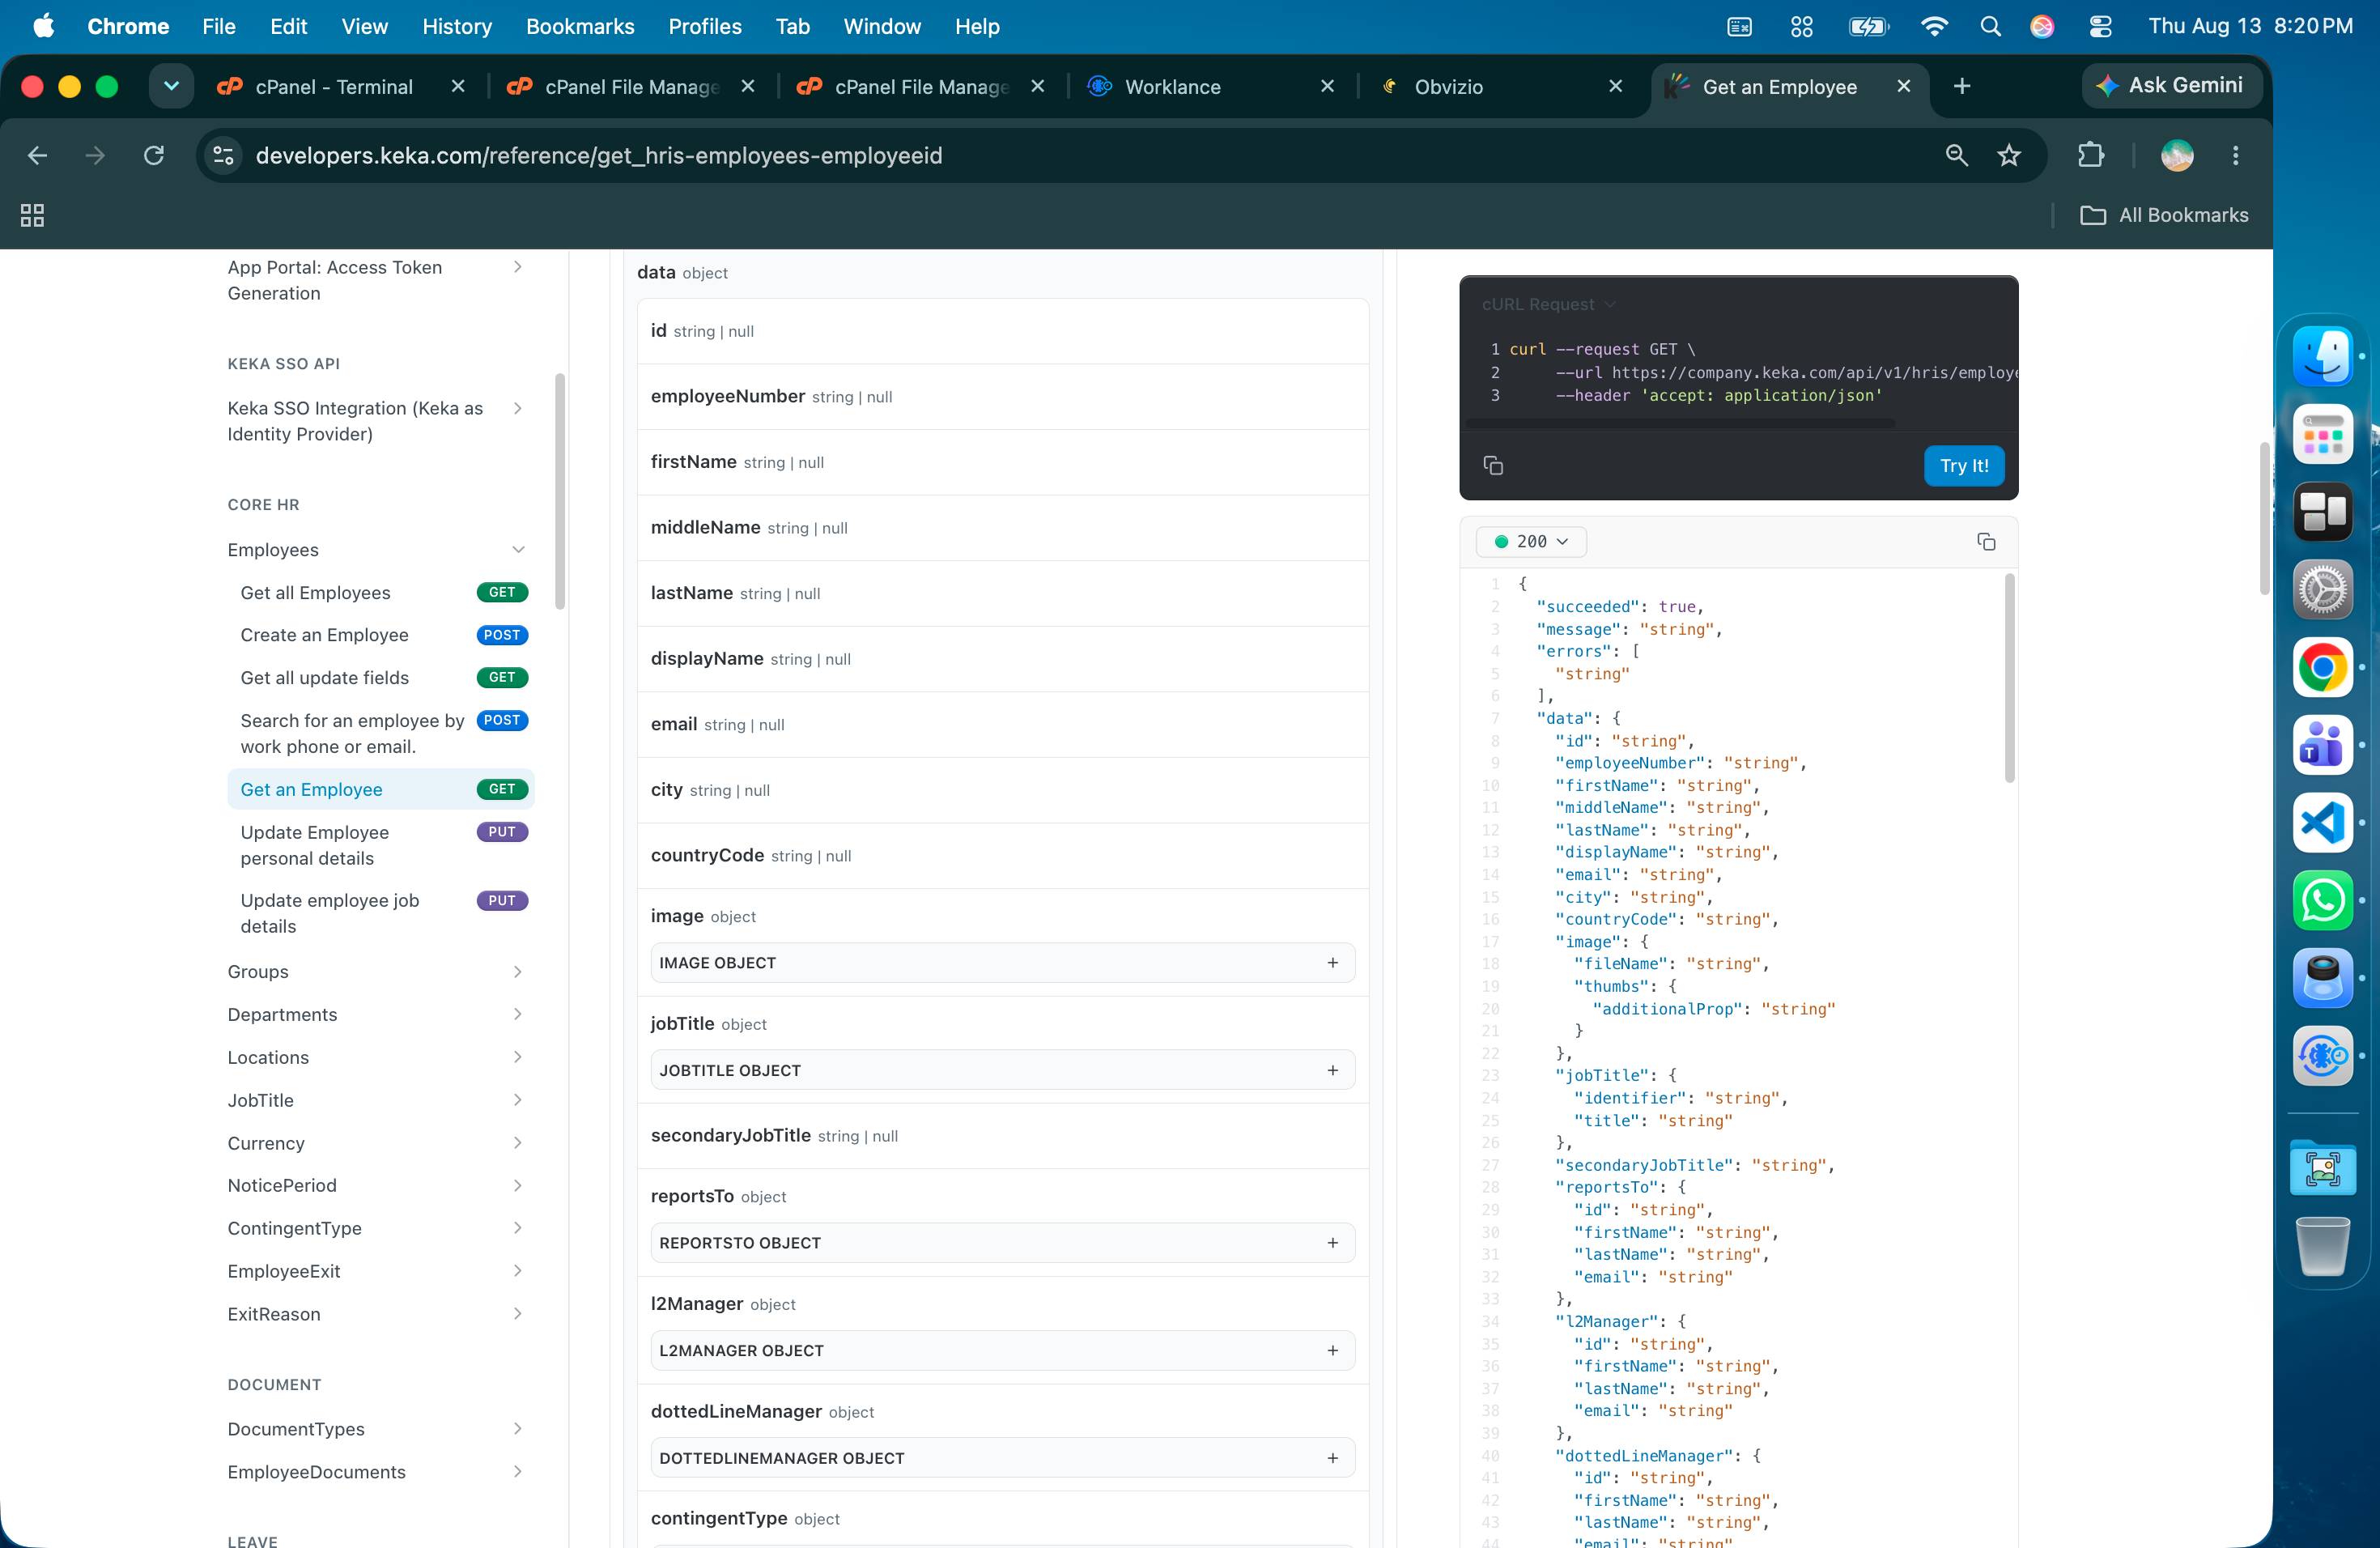The width and height of the screenshot is (2380, 1548).
Task: Copy the cURL request code
Action: (1493, 465)
